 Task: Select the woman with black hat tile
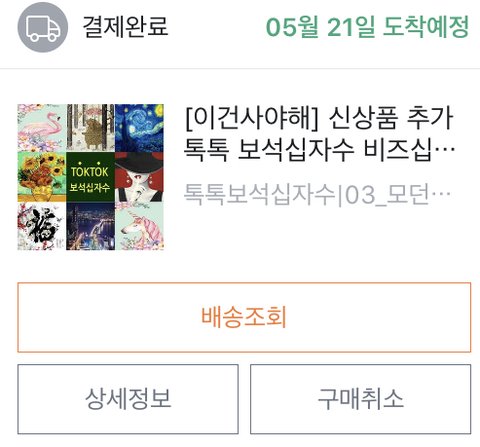[x=139, y=177]
